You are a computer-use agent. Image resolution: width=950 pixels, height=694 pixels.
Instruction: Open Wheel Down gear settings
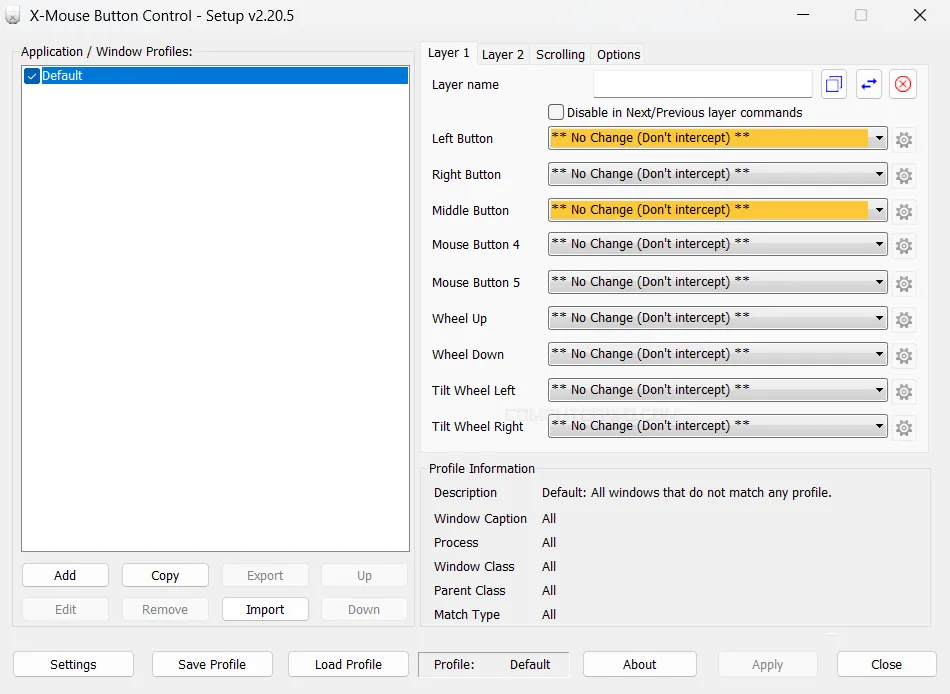(903, 355)
